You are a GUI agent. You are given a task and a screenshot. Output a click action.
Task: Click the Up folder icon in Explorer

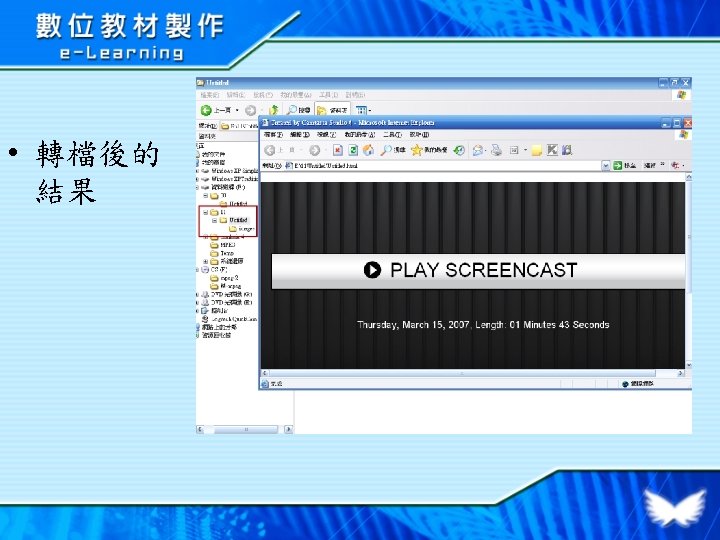pyautogui.click(x=274, y=110)
